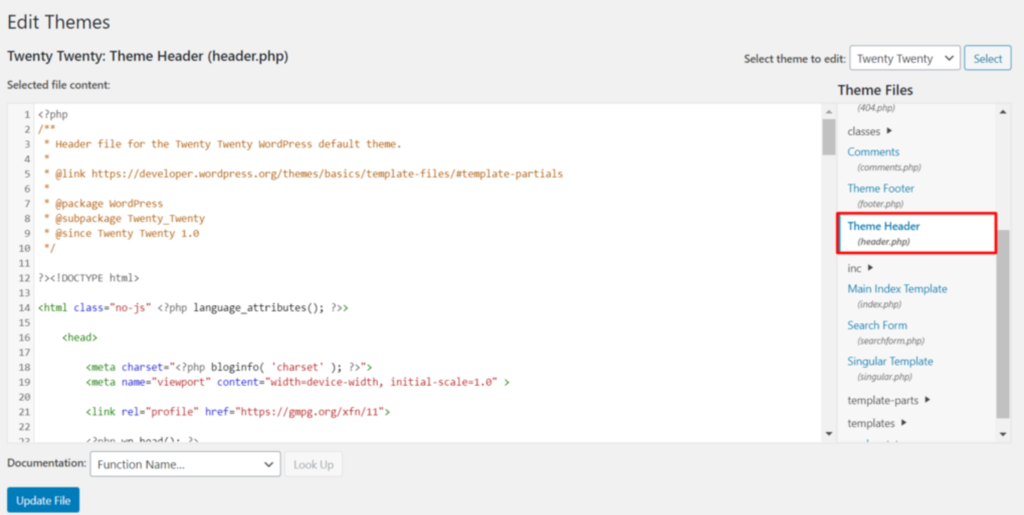
Task: Open the Main Index Template file
Action: coord(897,289)
